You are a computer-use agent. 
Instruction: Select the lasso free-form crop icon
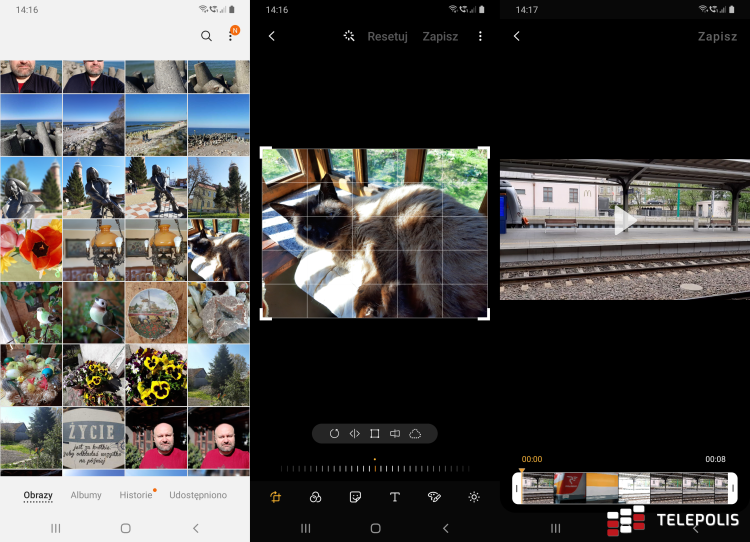tap(415, 434)
